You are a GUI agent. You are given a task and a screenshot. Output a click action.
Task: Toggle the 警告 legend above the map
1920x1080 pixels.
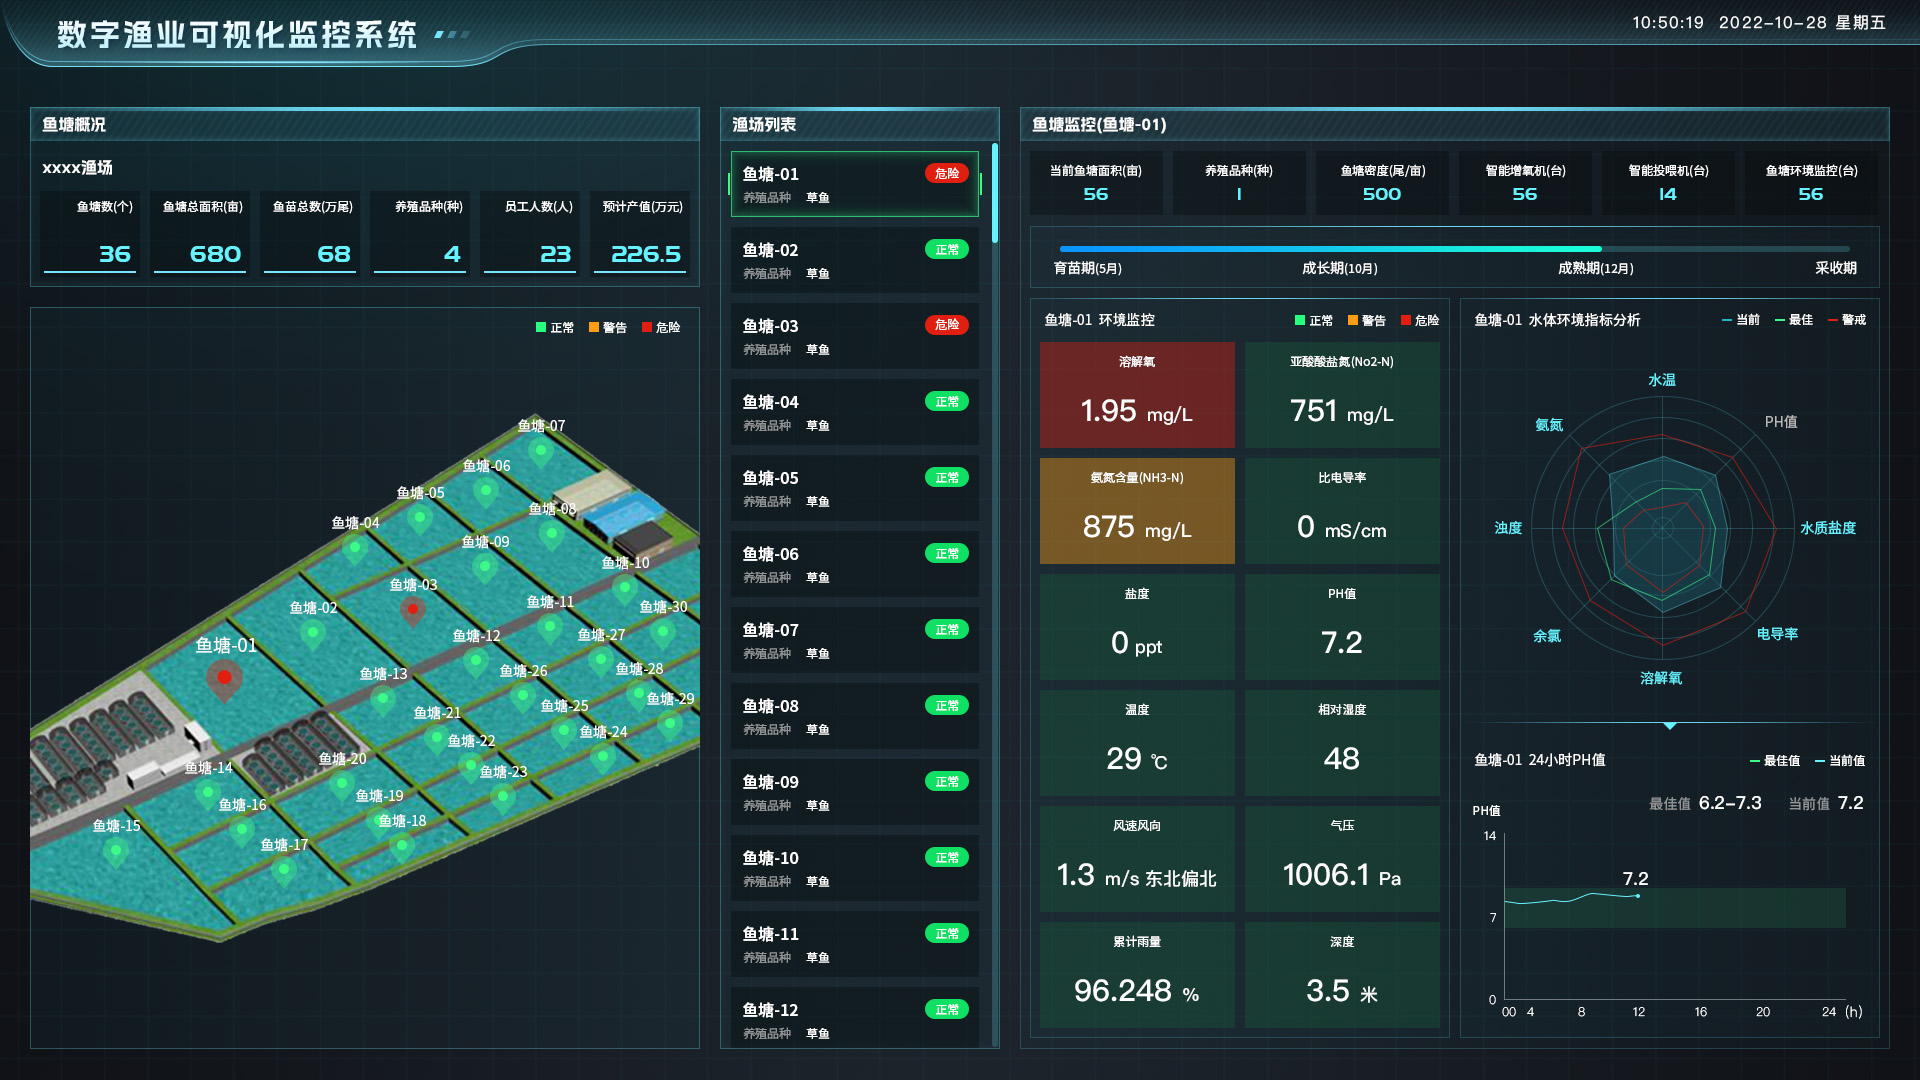[608, 327]
